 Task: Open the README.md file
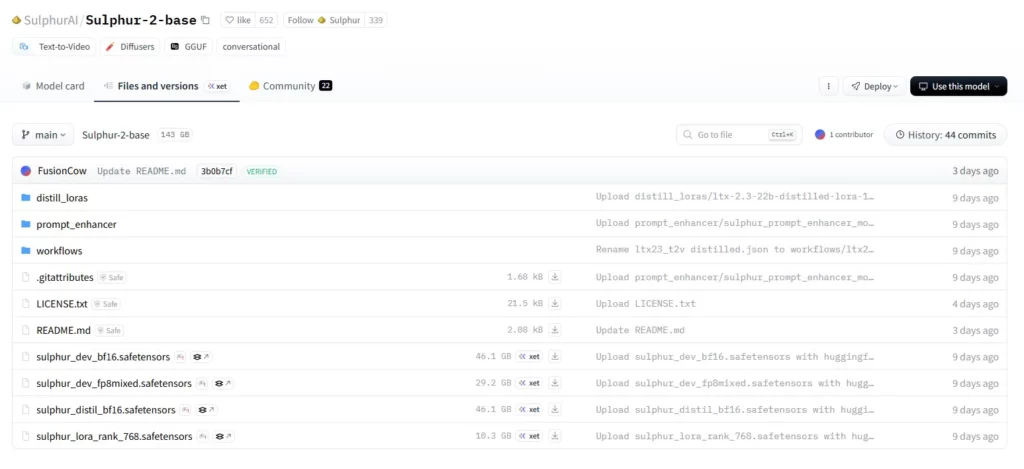click(x=63, y=331)
